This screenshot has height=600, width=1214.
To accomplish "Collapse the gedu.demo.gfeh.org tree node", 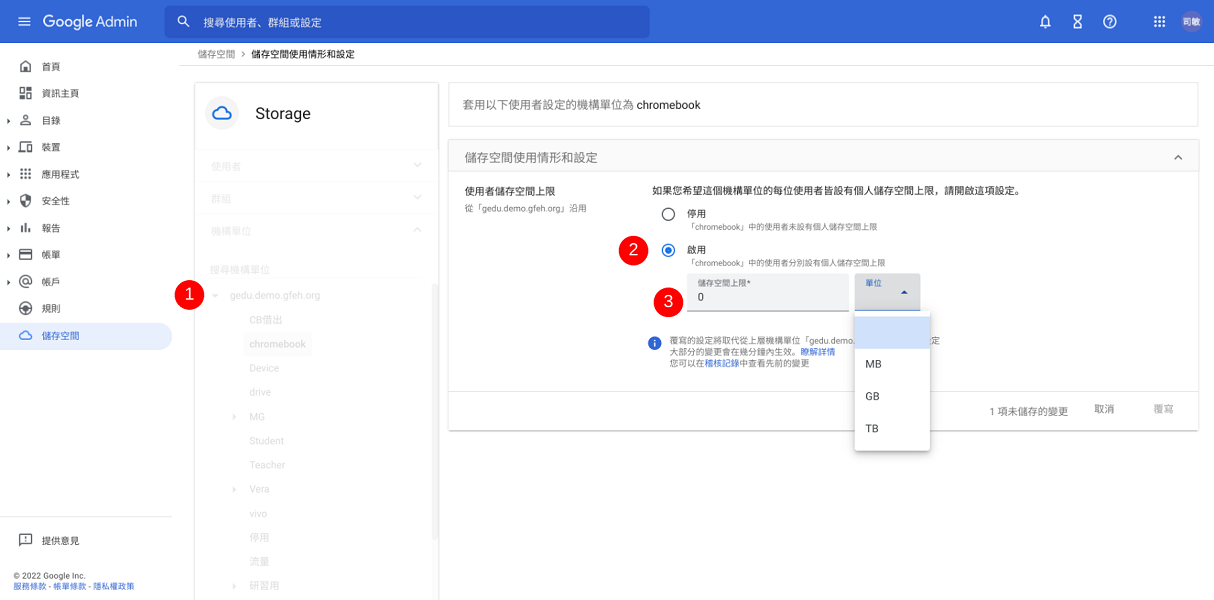I will 215,296.
